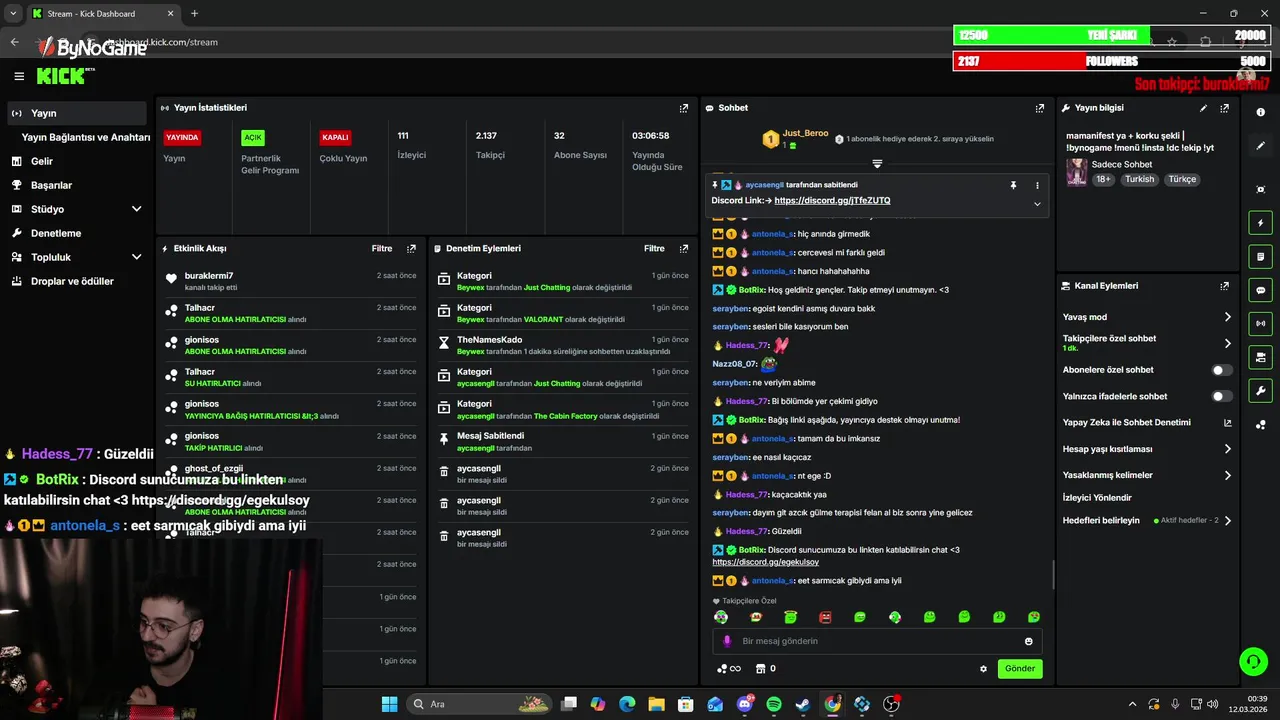Pop out the Yayın İstatistikleri panel
This screenshot has width=1280, height=720.
pos(684,108)
